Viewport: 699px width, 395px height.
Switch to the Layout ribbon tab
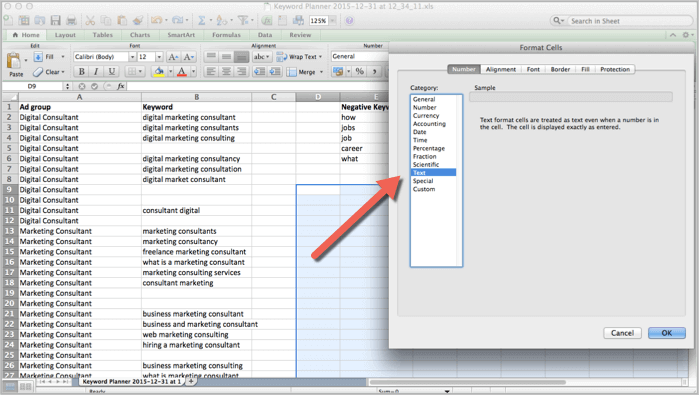click(65, 35)
